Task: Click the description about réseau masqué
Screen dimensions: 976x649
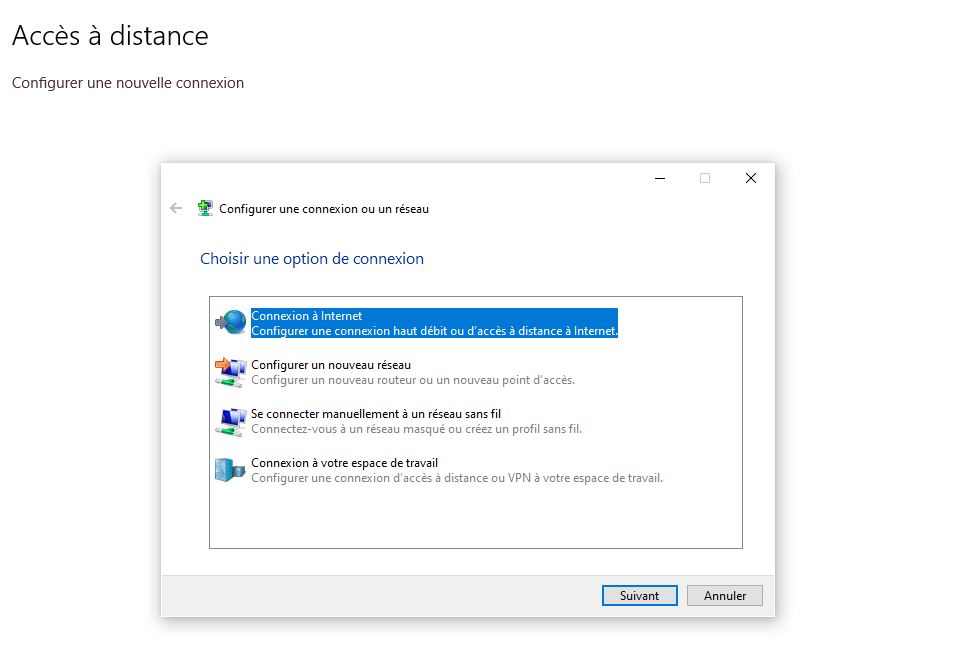Action: pyautogui.click(x=416, y=429)
